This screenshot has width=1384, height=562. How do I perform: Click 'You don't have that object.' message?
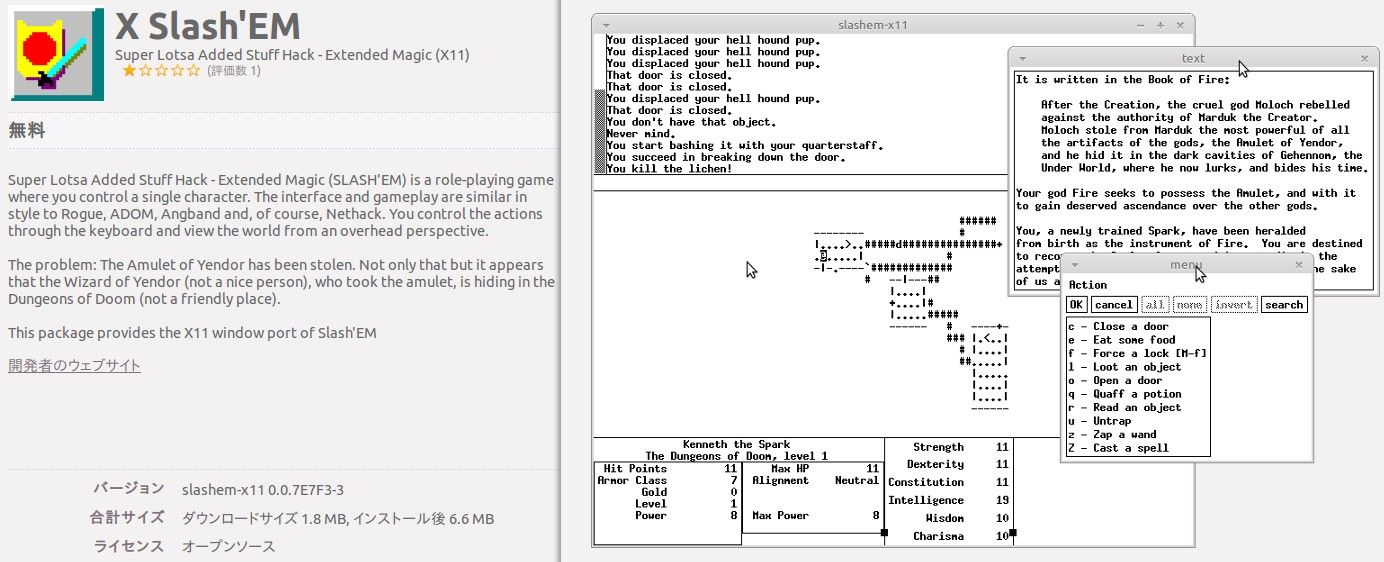[x=691, y=122]
